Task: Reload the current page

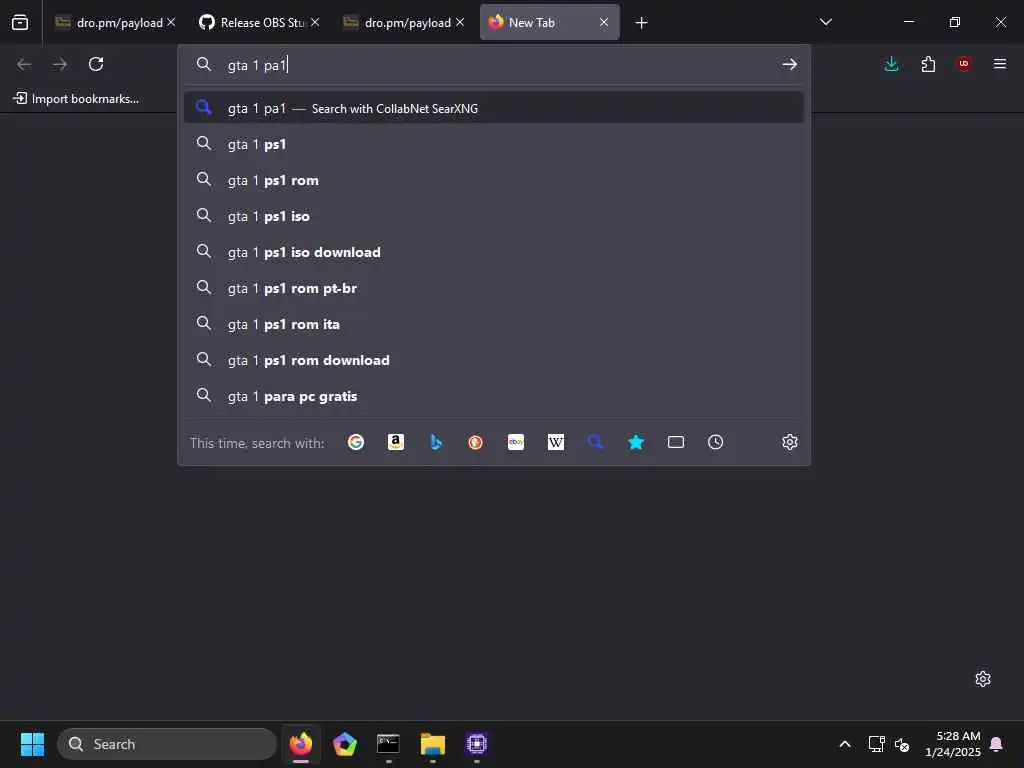Action: 96,64
